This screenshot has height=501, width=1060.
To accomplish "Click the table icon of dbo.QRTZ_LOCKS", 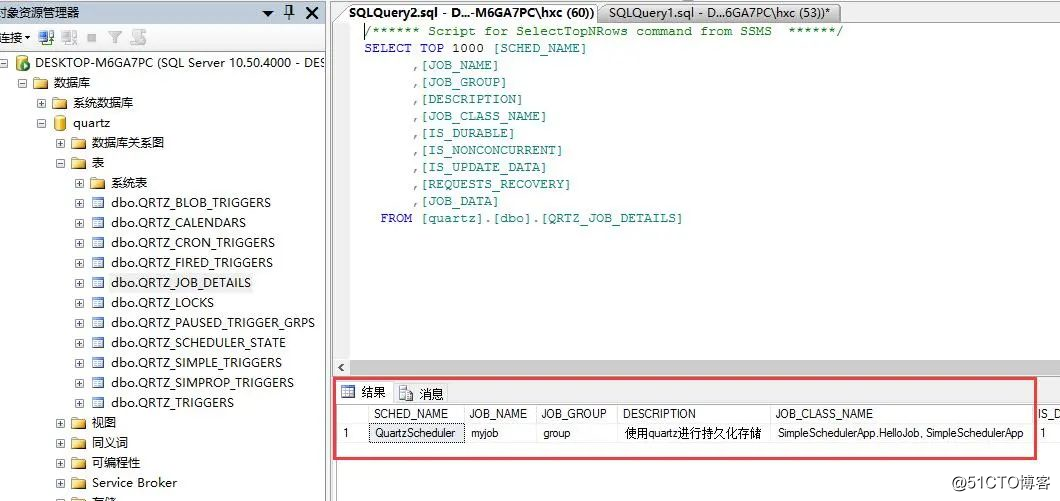I will point(98,302).
